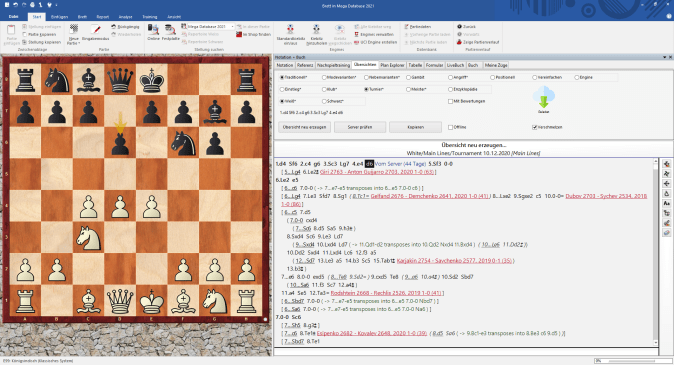Select the Gambit radio button
Image resolution: width=674 pixels, height=365 pixels.
[408, 77]
